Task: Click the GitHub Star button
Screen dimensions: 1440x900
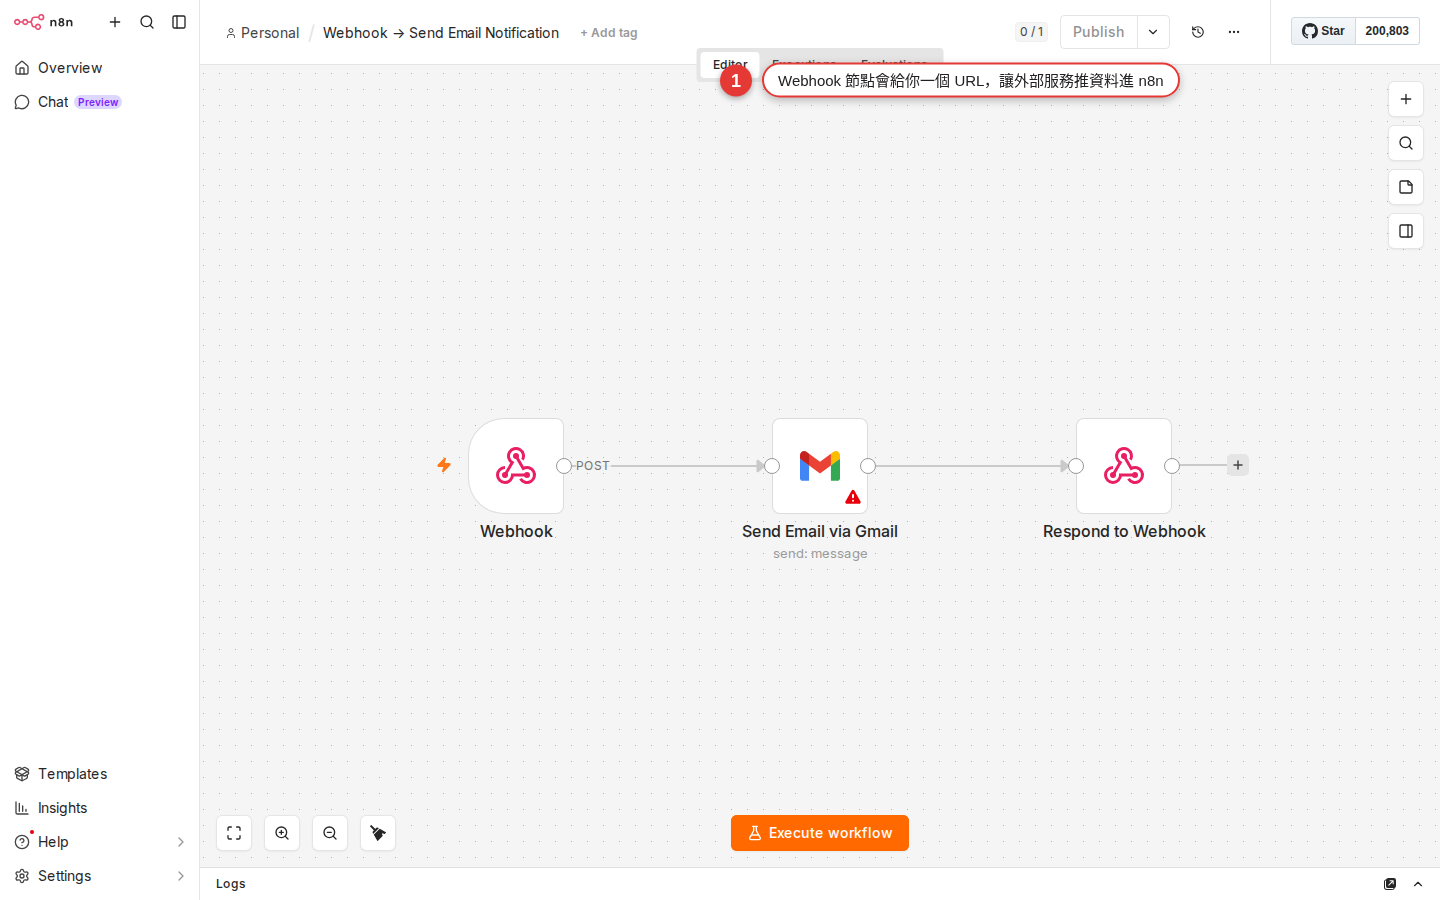Action: (x=1323, y=31)
